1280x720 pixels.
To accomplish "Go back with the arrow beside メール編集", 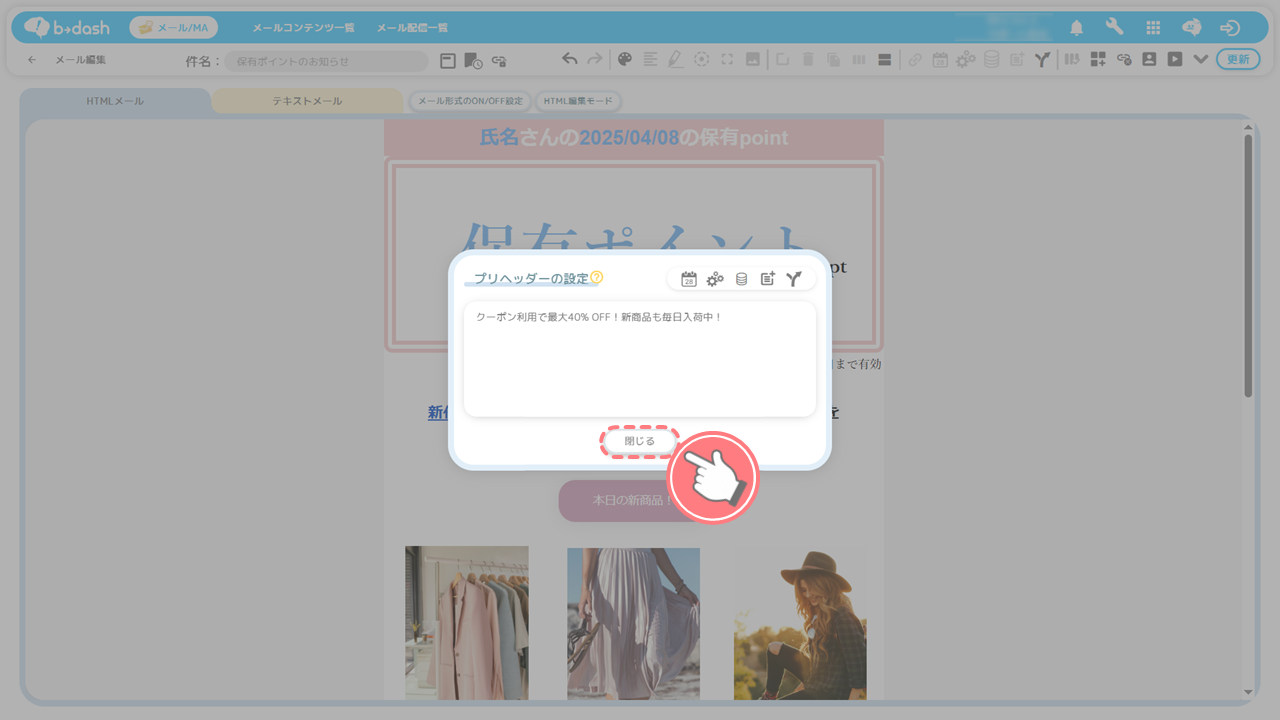I will pos(32,60).
